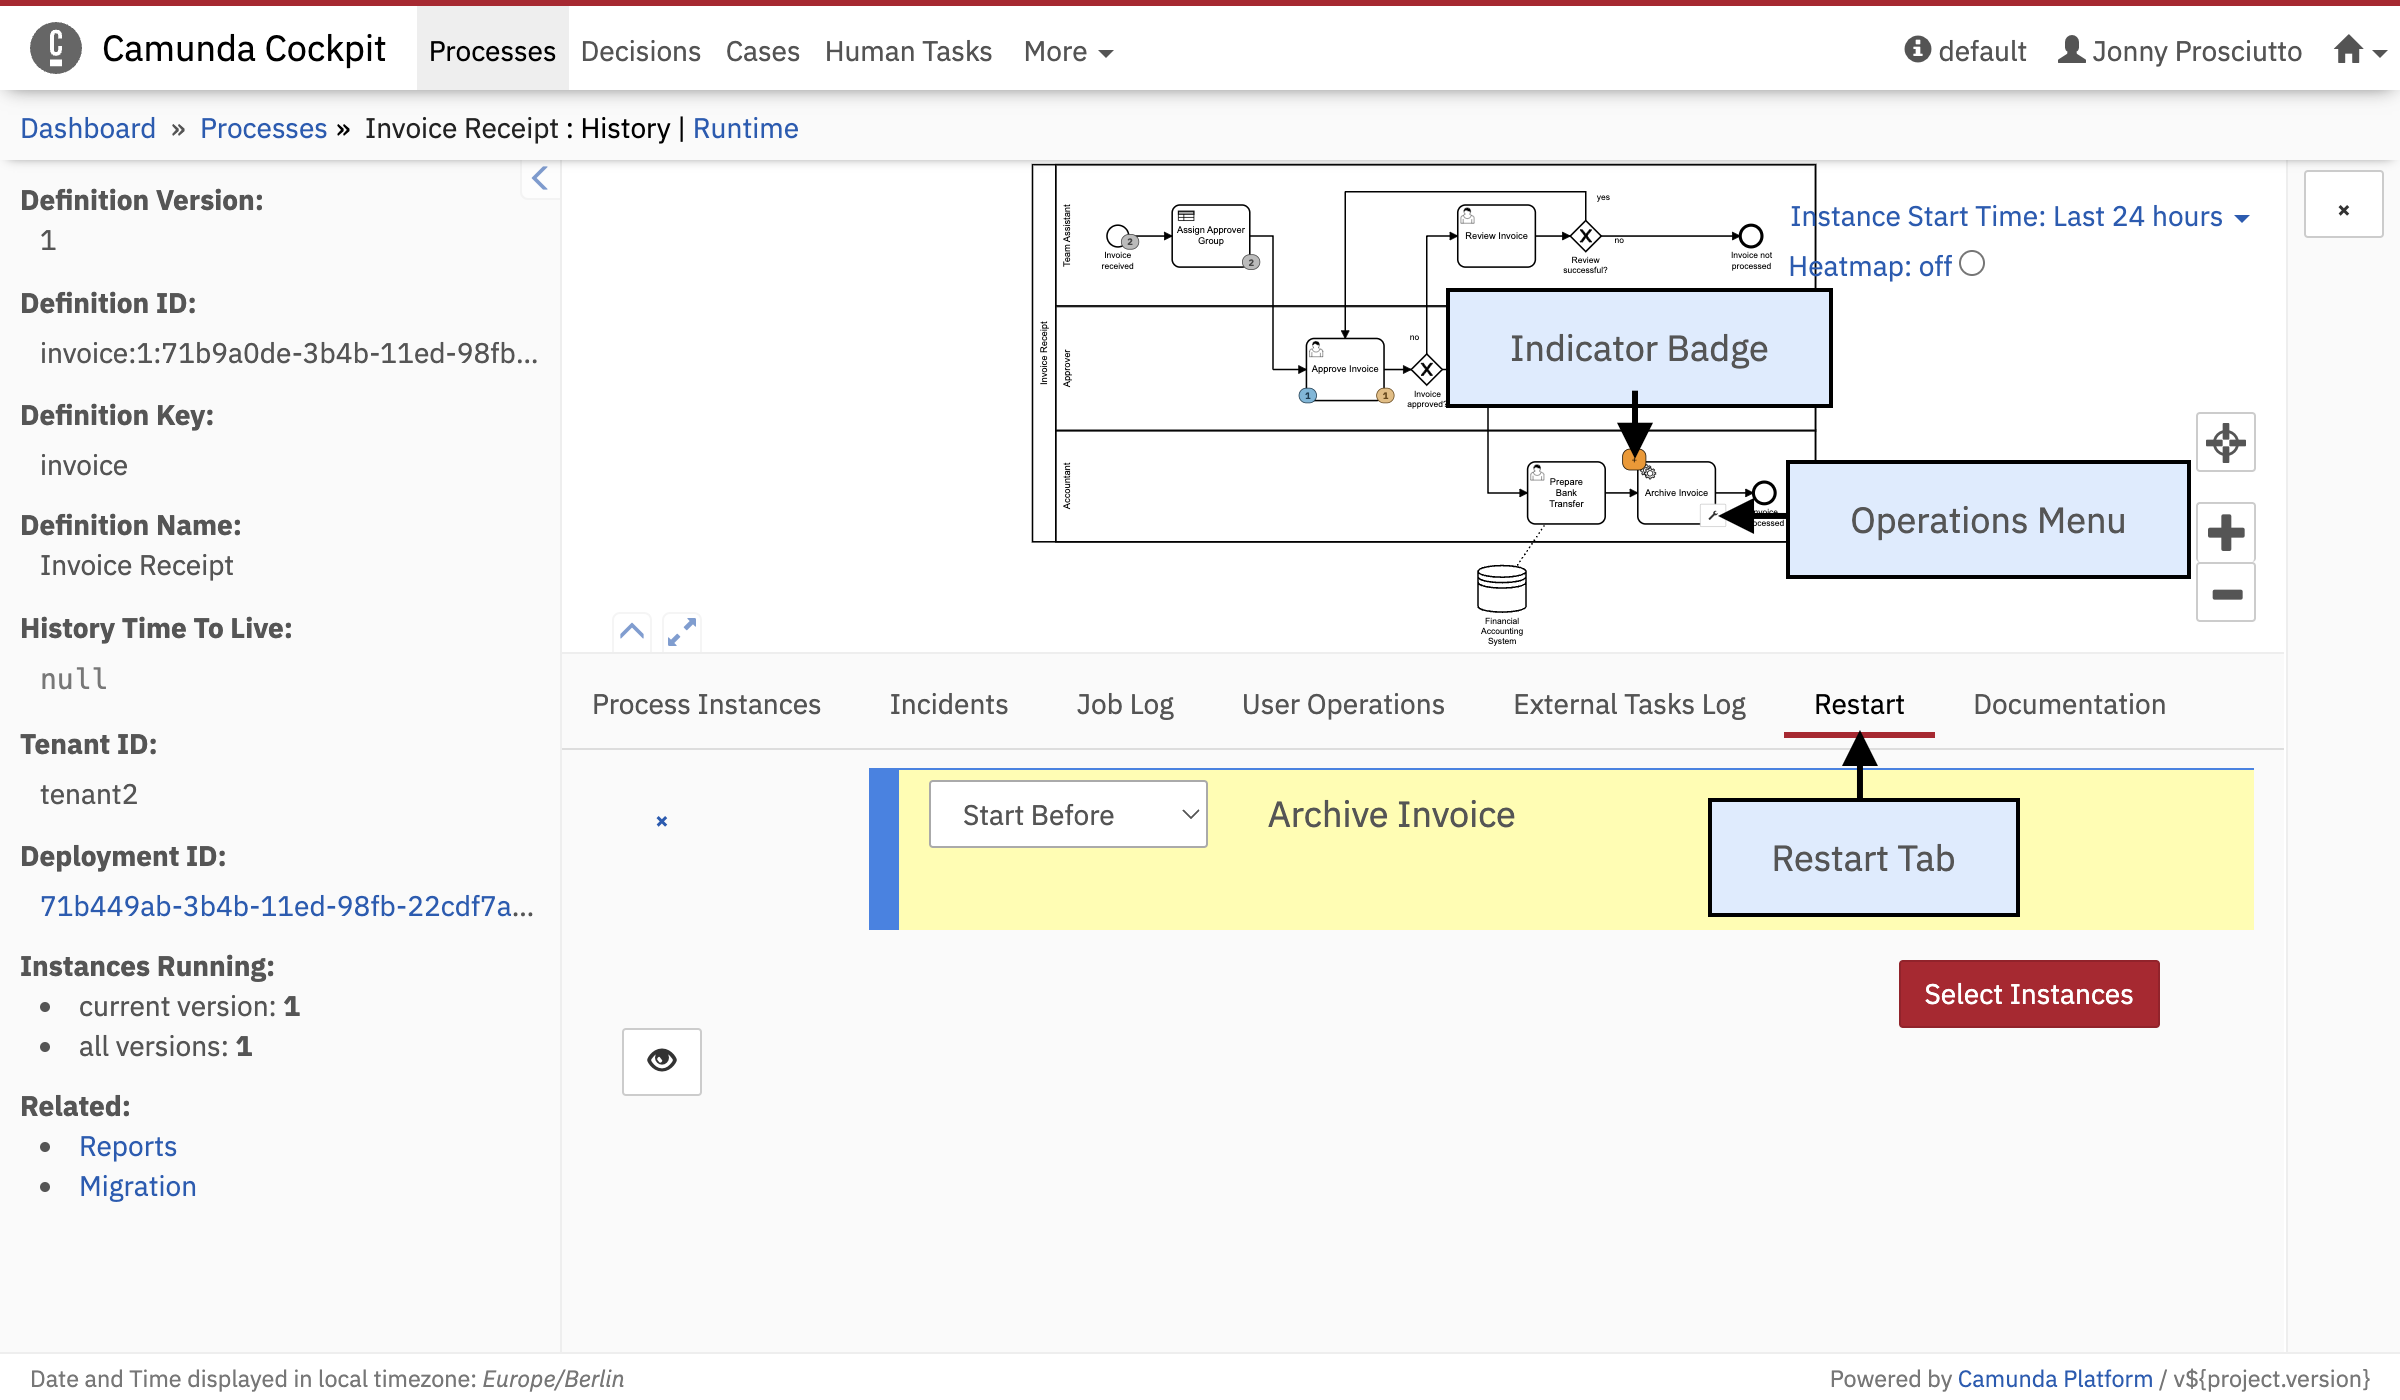Open the Reports related link
This screenshot has height=1400, width=2400.
tap(128, 1146)
